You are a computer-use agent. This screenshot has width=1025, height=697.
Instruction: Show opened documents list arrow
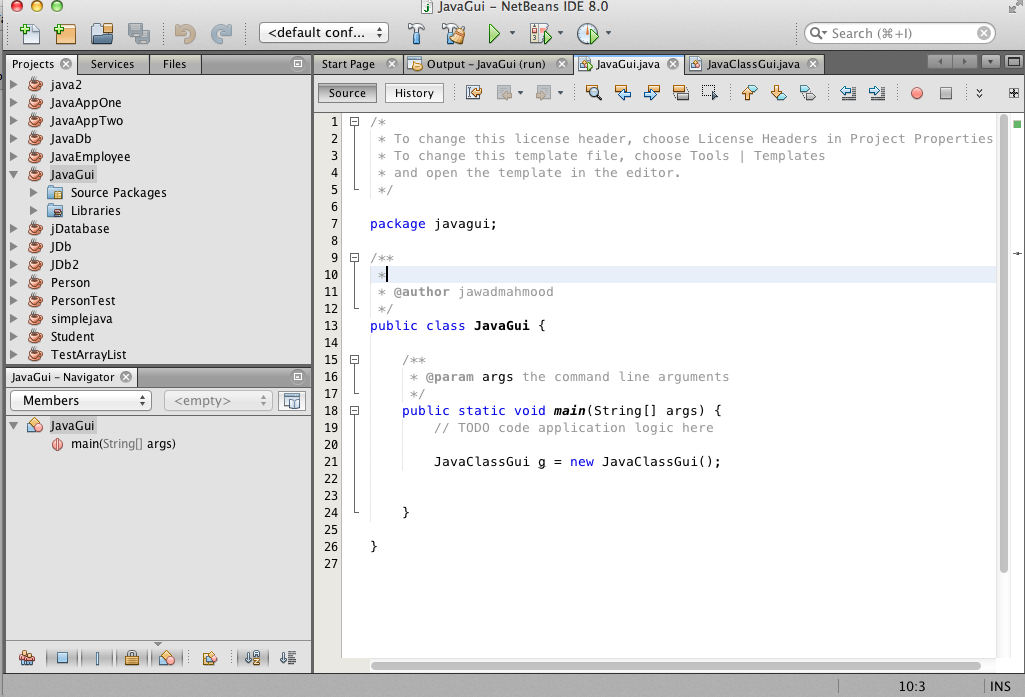pyautogui.click(x=990, y=62)
